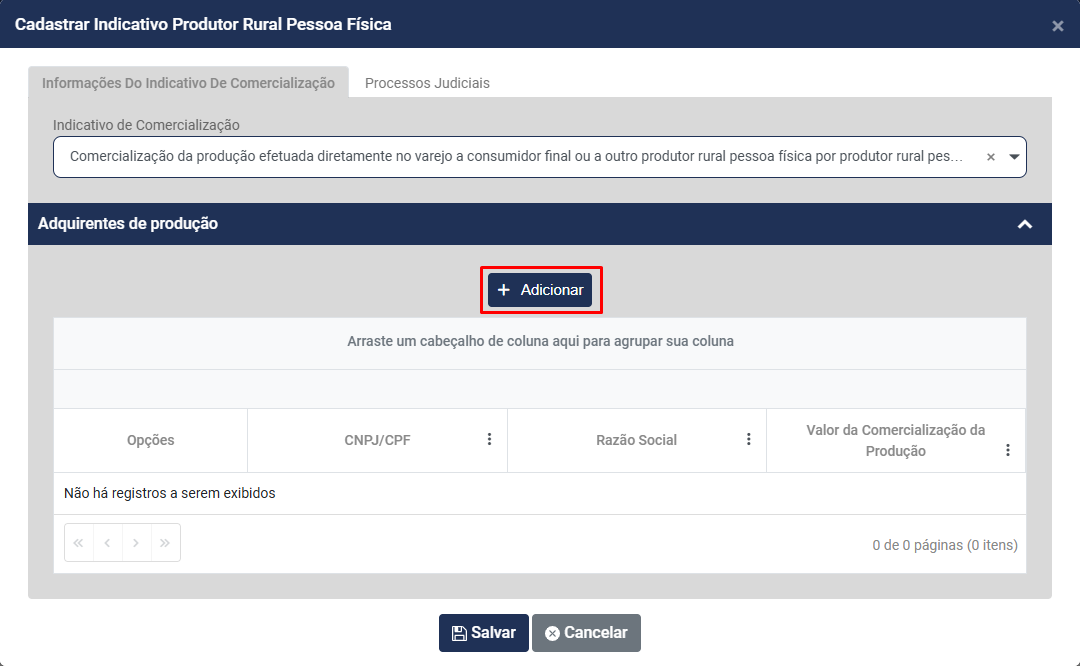The width and height of the screenshot is (1080, 666).
Task: Save the form with Salvar
Action: click(x=484, y=633)
